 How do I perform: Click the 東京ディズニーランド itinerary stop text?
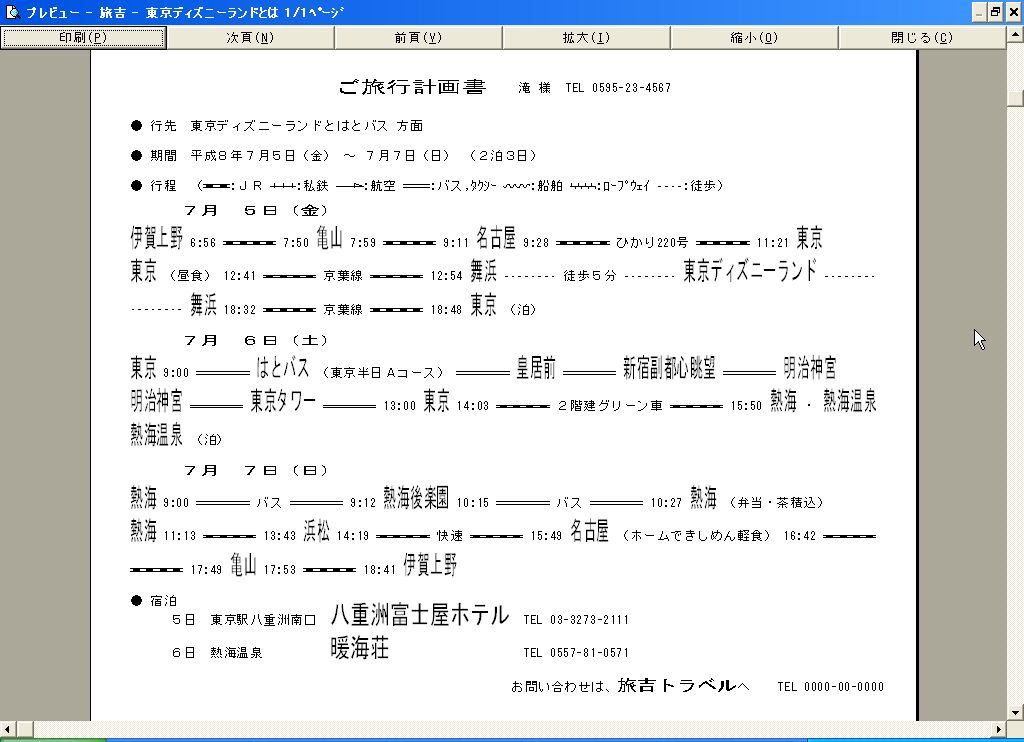[x=750, y=271]
